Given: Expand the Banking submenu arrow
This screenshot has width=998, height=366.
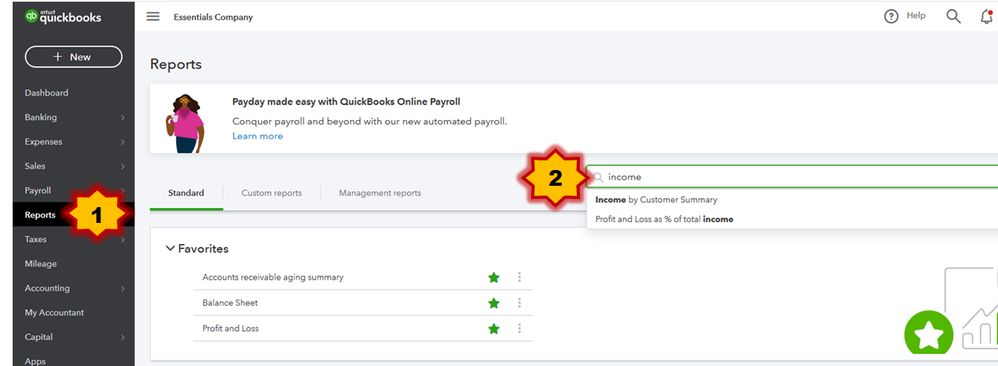Looking at the screenshot, I should click(x=122, y=118).
